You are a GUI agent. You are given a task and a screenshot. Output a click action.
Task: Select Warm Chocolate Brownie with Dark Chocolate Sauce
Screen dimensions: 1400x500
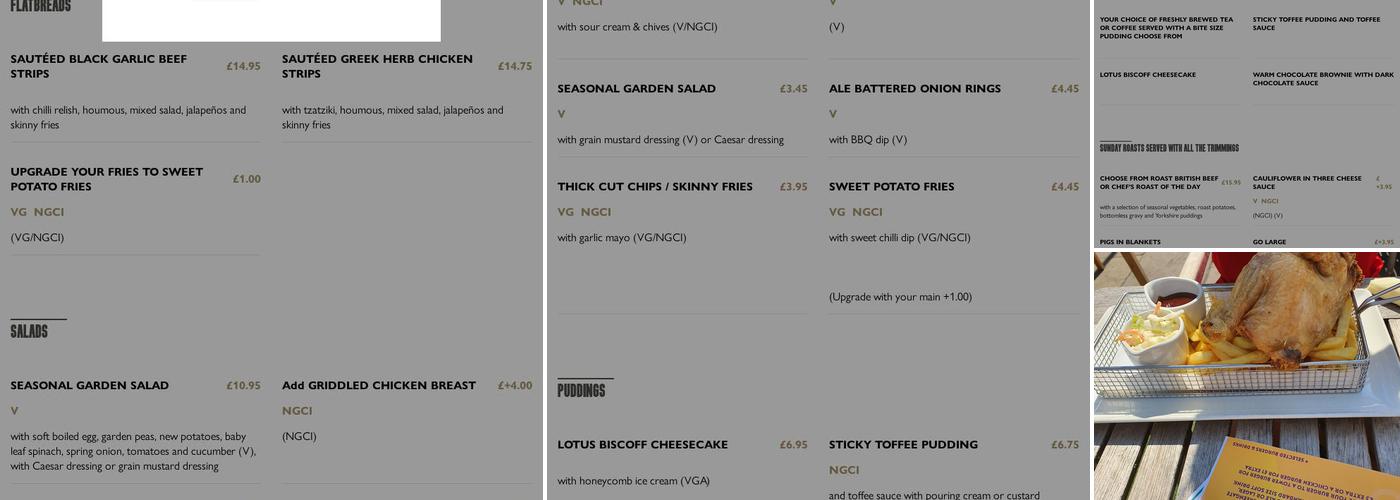coord(1322,79)
